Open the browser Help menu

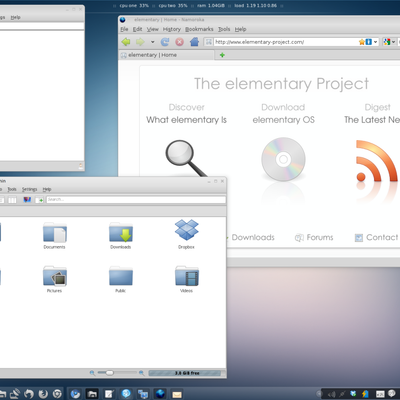point(240,29)
